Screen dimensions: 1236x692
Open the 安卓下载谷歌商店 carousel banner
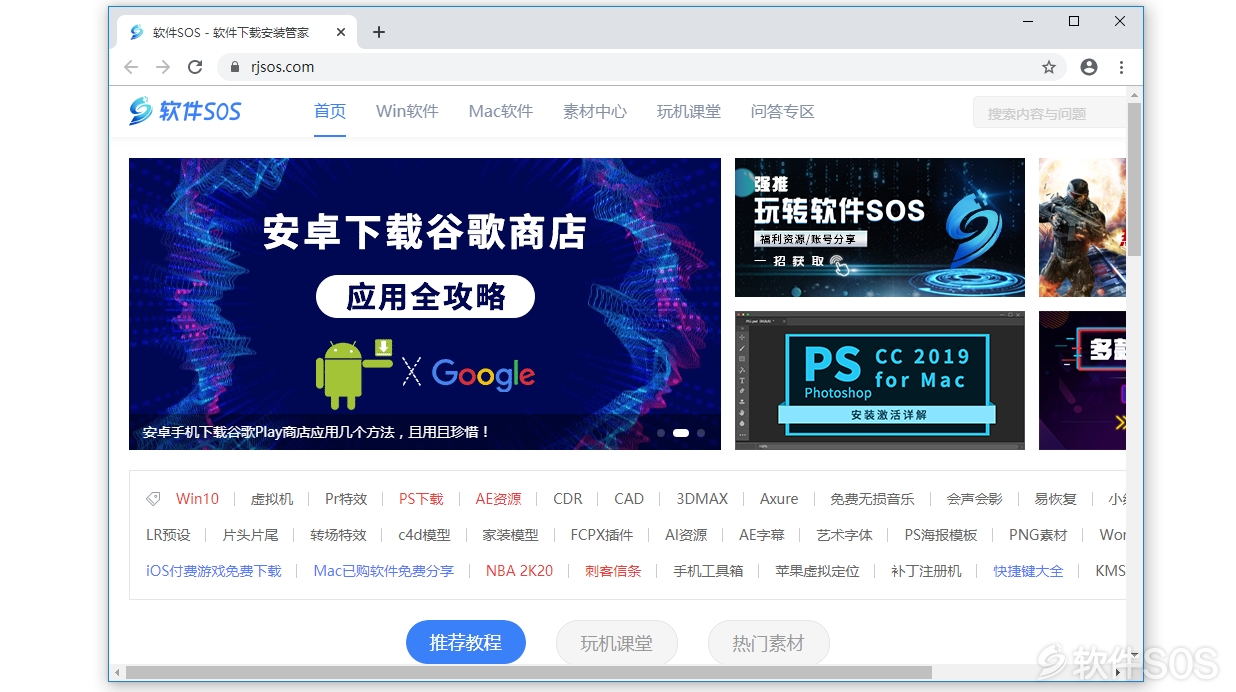tap(425, 303)
